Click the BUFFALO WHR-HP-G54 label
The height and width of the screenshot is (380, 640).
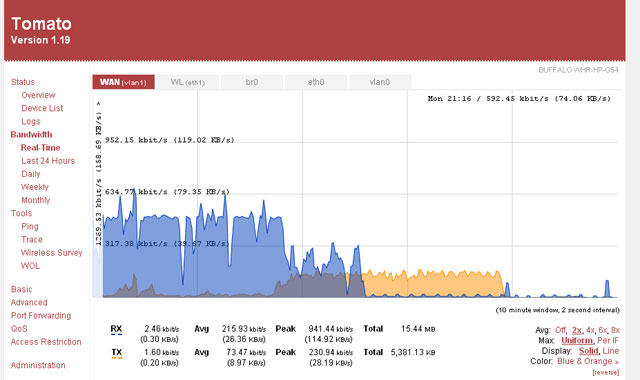578,70
